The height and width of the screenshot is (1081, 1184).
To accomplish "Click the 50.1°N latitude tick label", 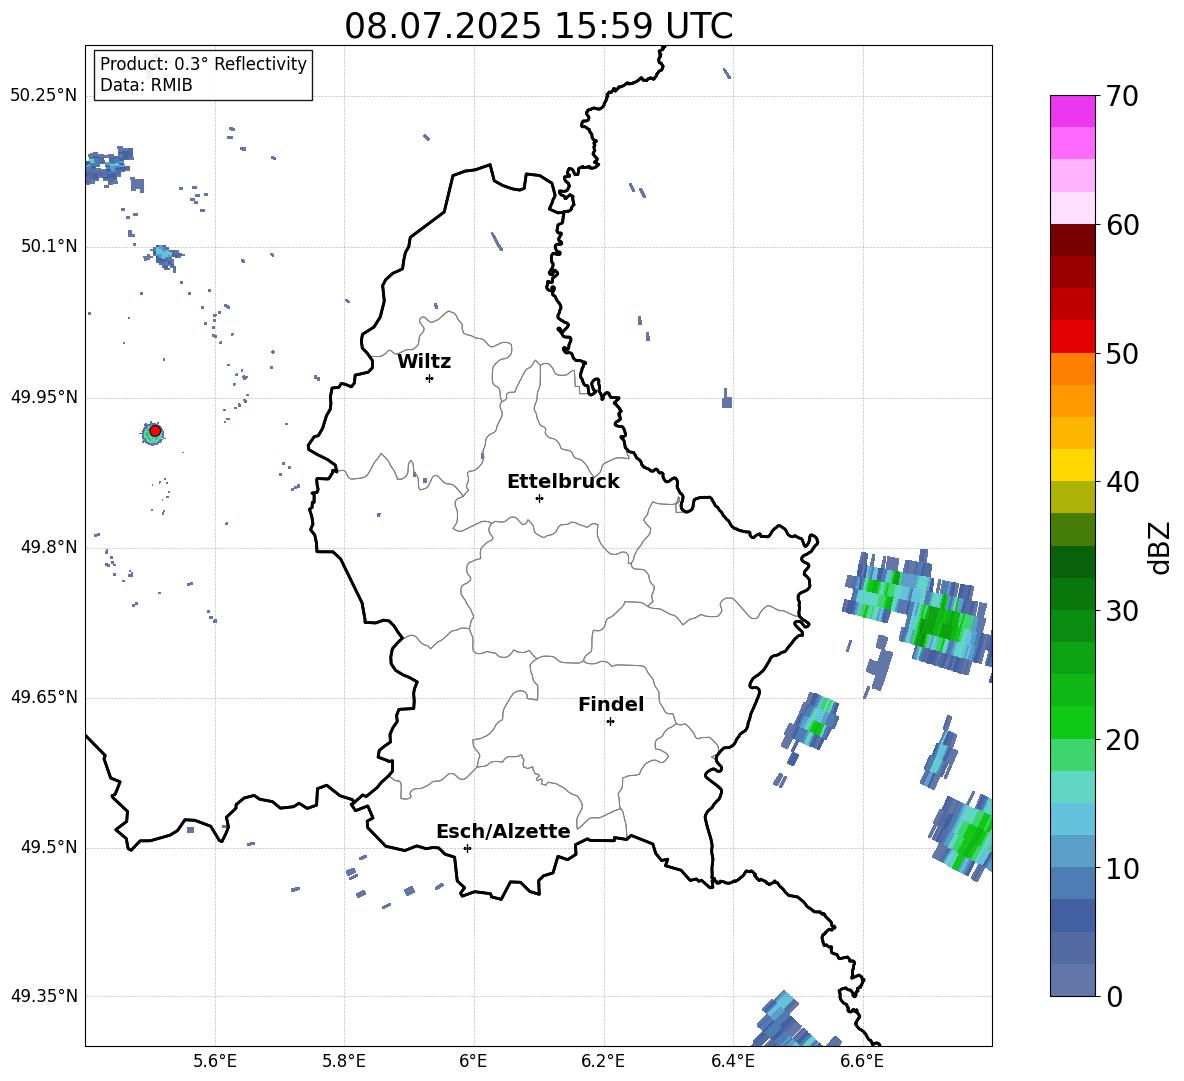I will tap(49, 246).
